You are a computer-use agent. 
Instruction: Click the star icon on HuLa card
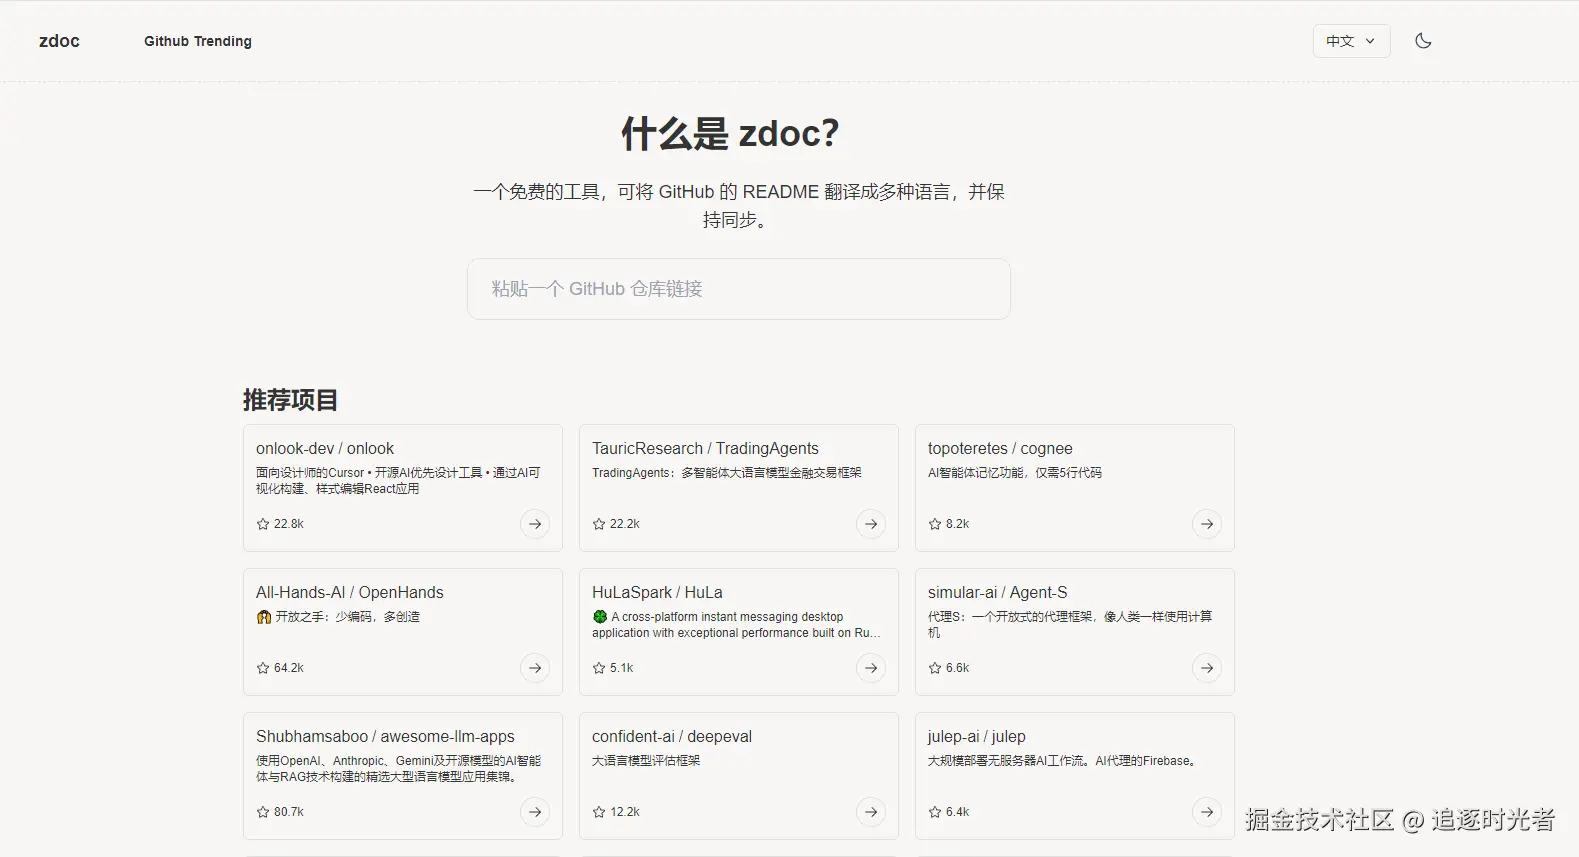(x=599, y=668)
